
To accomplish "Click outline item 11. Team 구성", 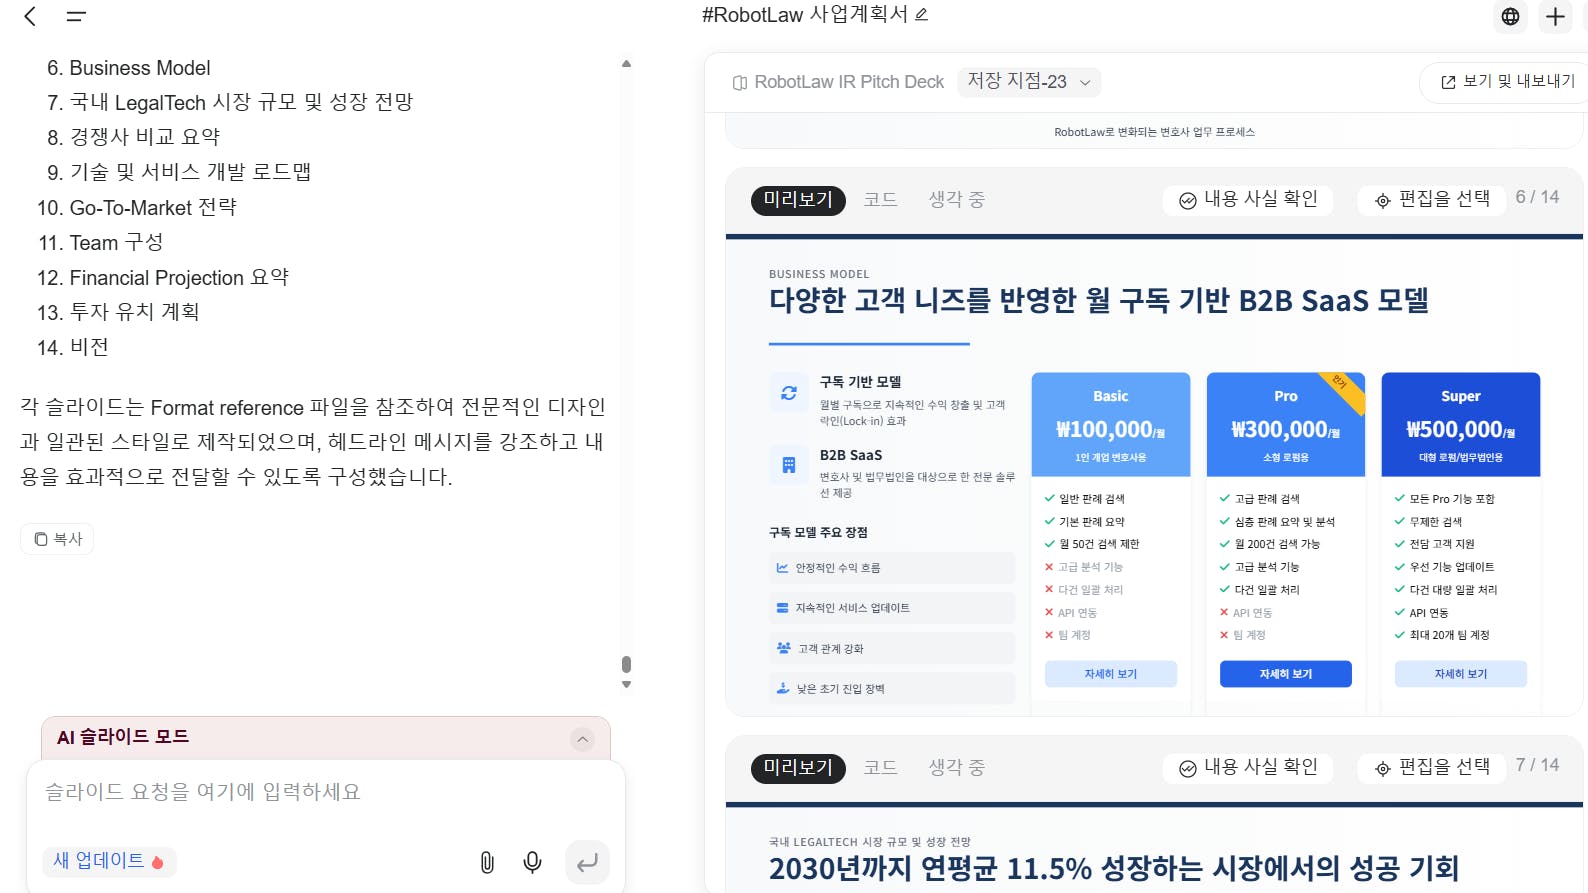I will (101, 242).
